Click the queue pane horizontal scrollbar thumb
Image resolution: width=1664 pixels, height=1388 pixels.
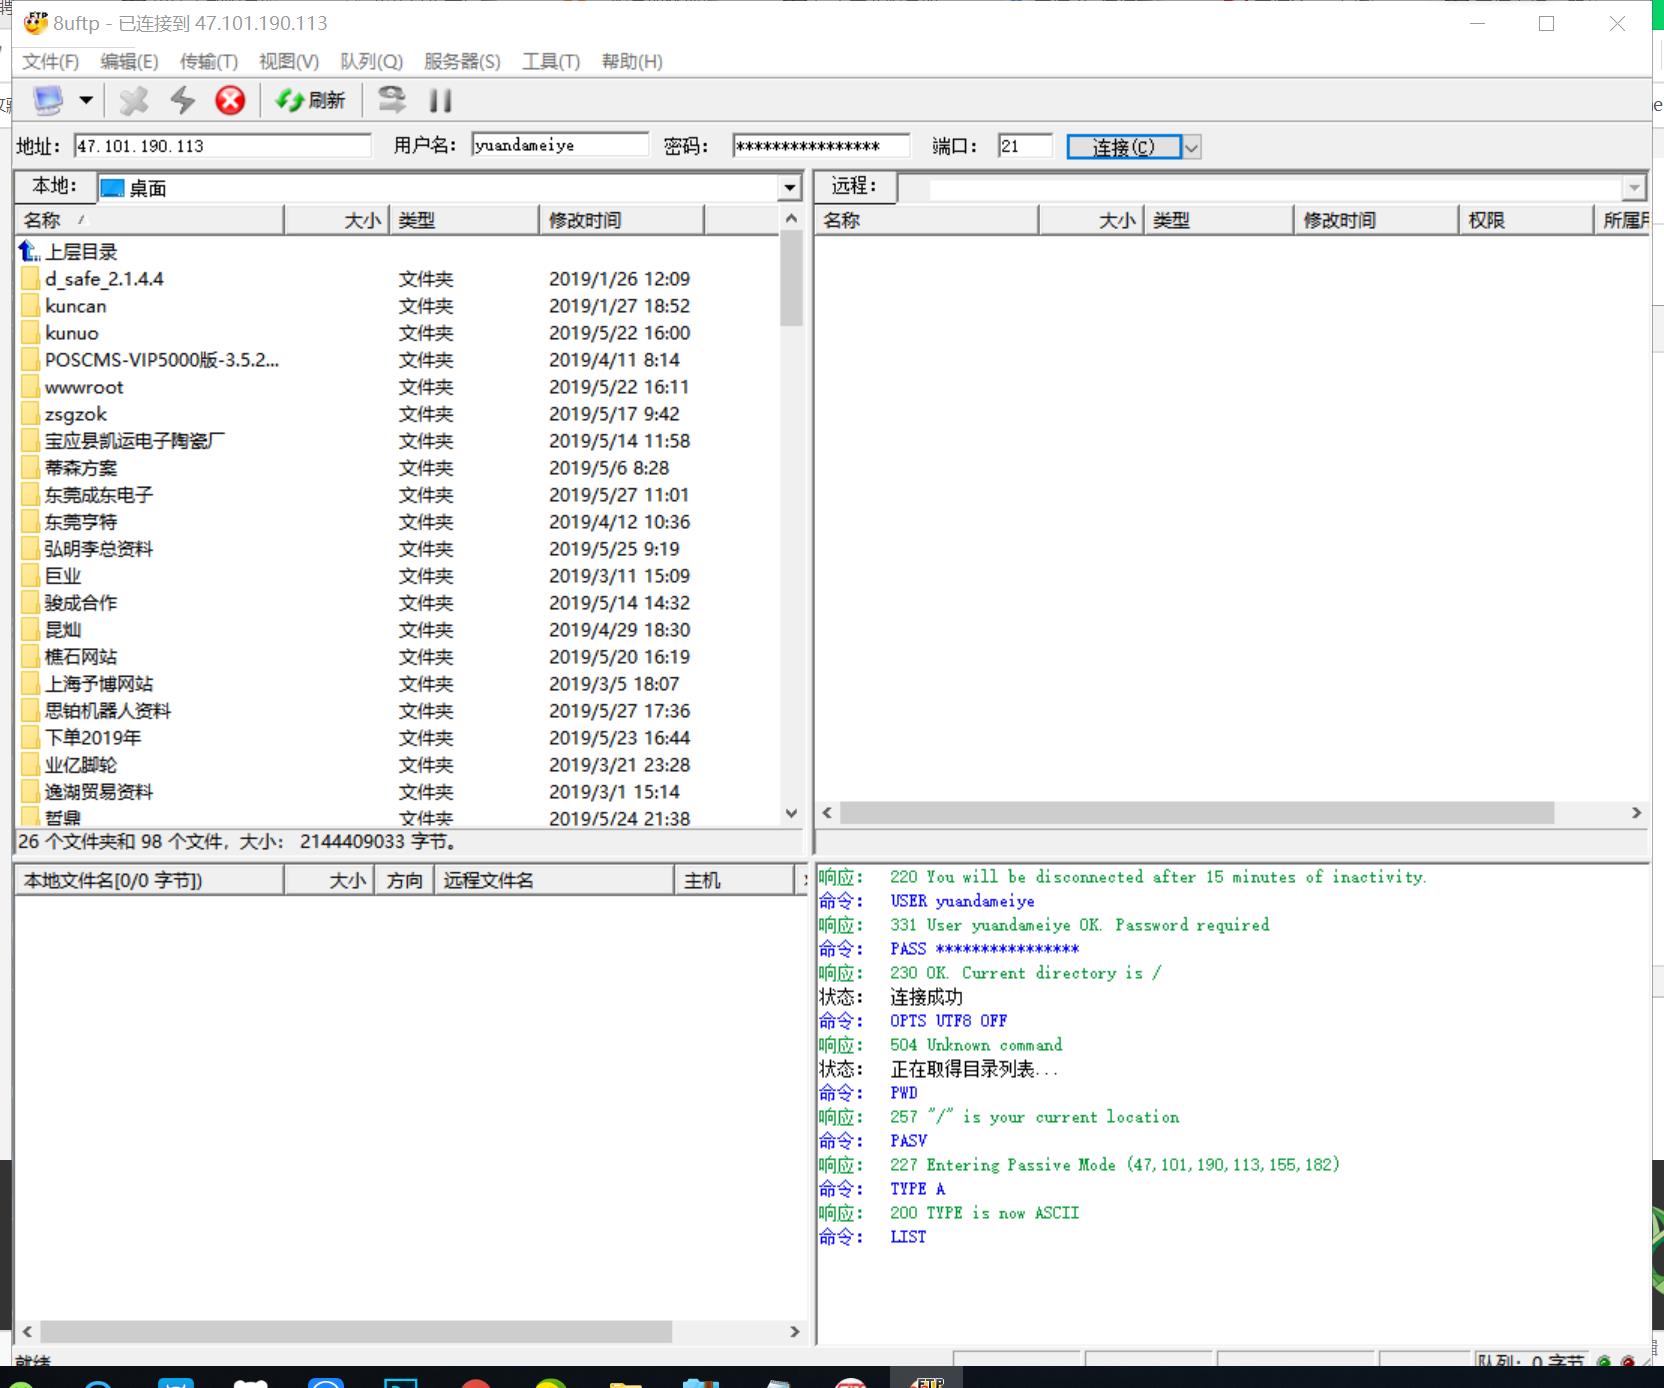click(356, 1332)
